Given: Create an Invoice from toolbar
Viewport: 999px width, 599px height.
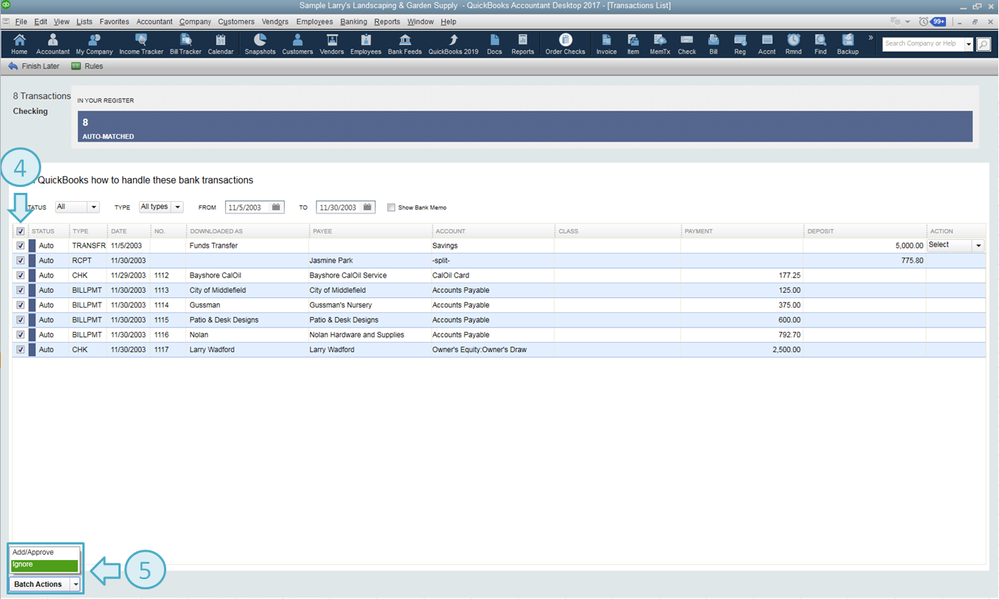Looking at the screenshot, I should pyautogui.click(x=606, y=44).
